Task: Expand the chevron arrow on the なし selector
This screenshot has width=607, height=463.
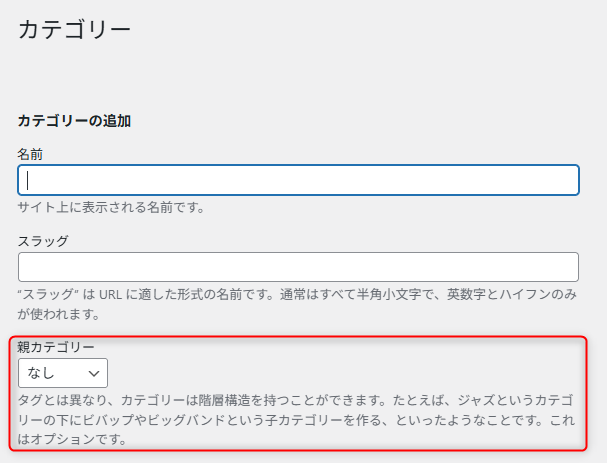Action: click(94, 374)
